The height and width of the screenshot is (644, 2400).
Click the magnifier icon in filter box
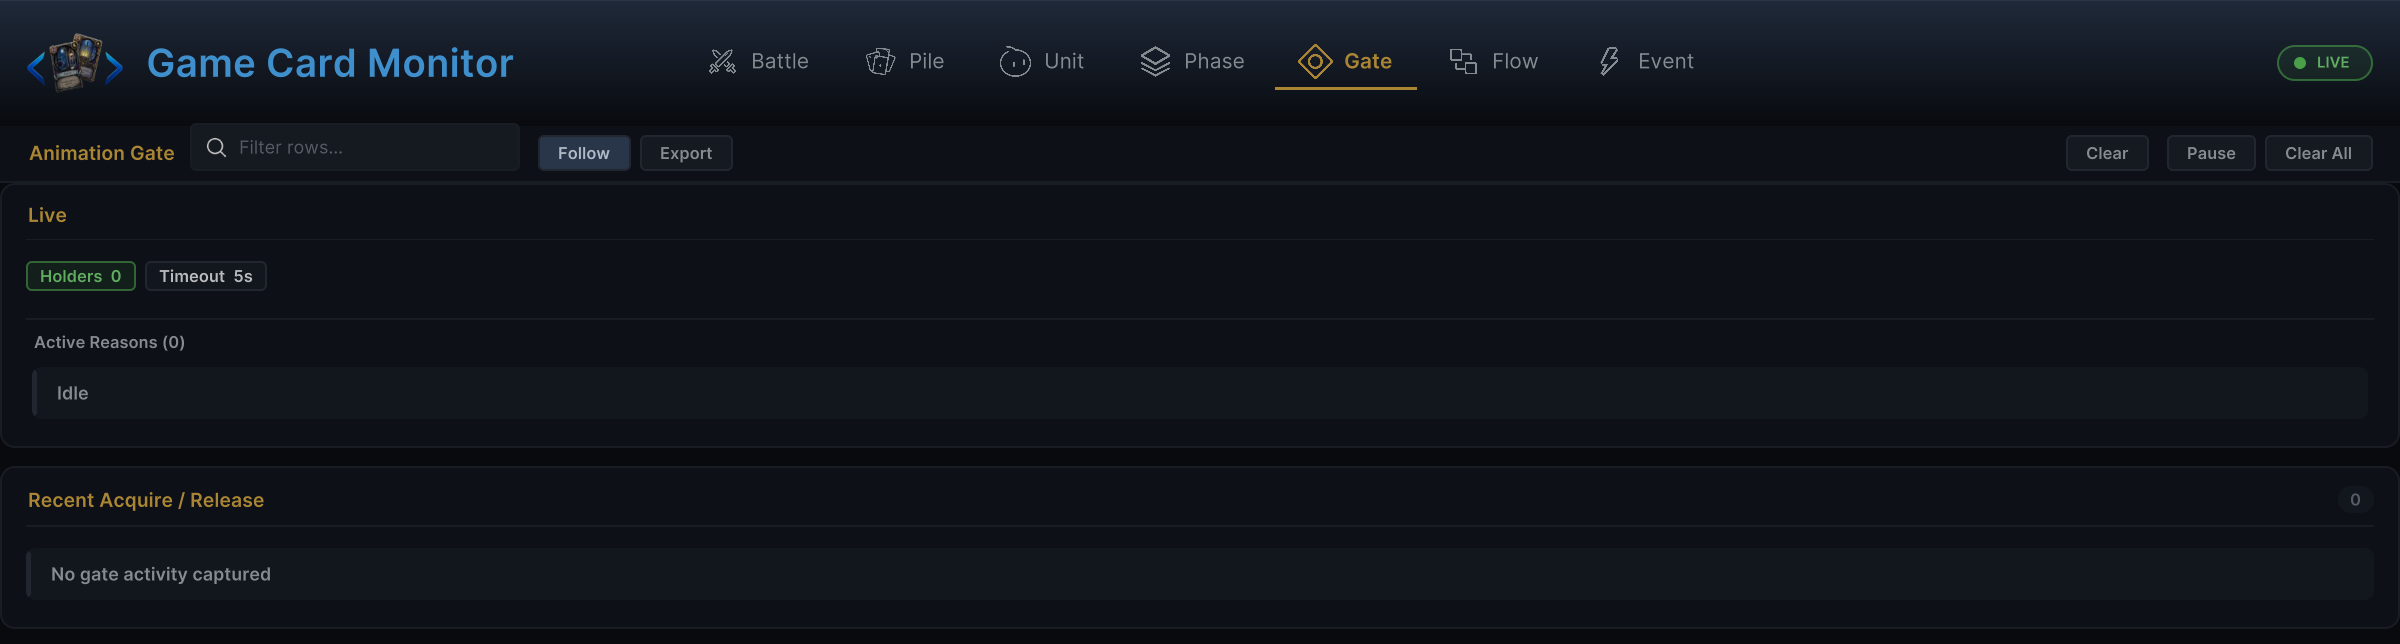216,148
